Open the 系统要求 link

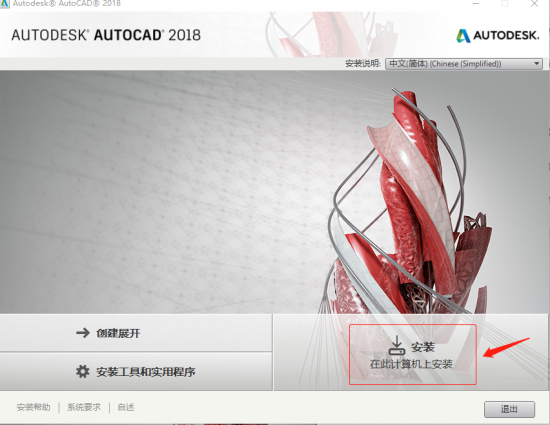click(84, 407)
